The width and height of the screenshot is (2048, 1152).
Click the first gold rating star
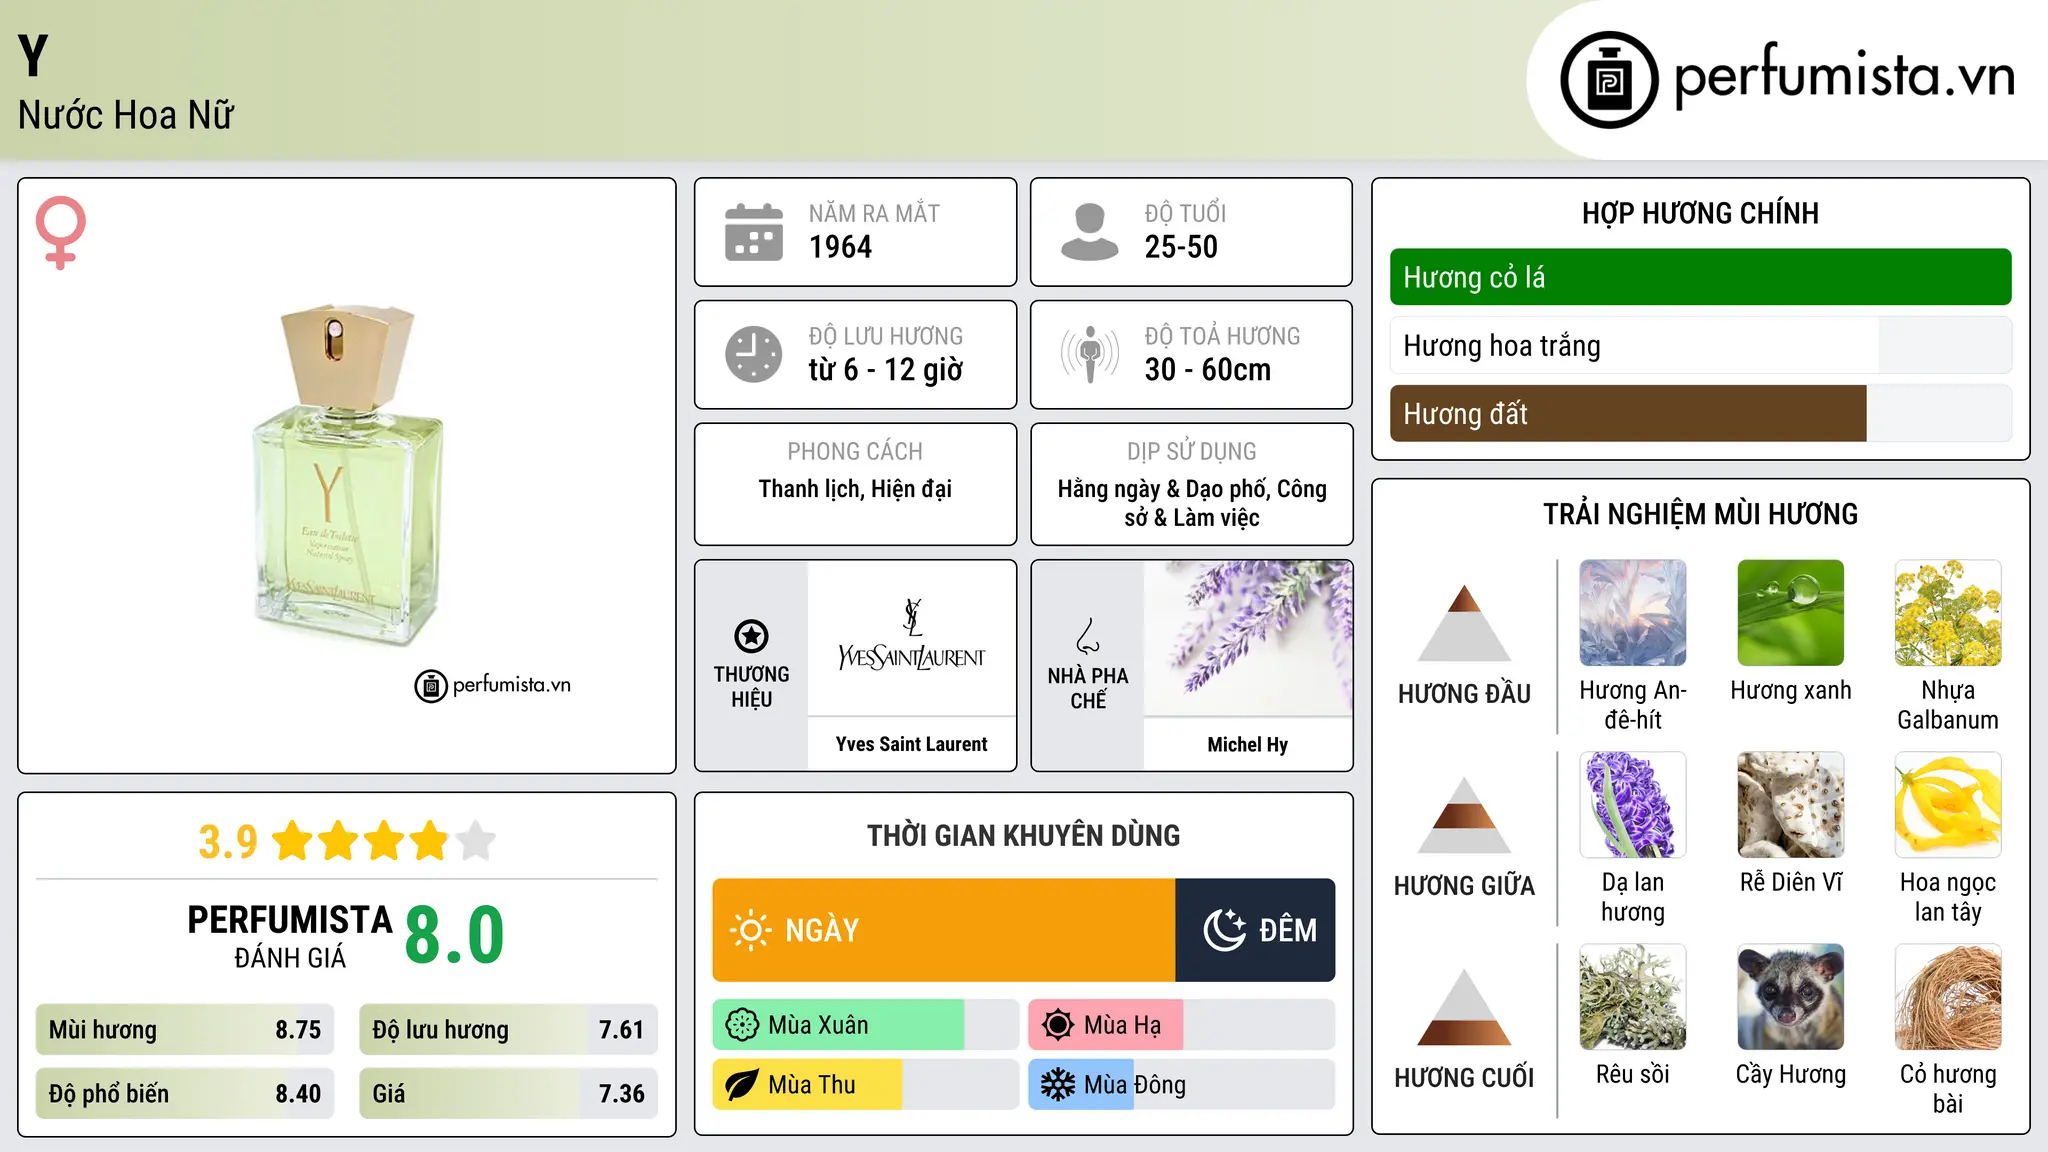coord(293,840)
